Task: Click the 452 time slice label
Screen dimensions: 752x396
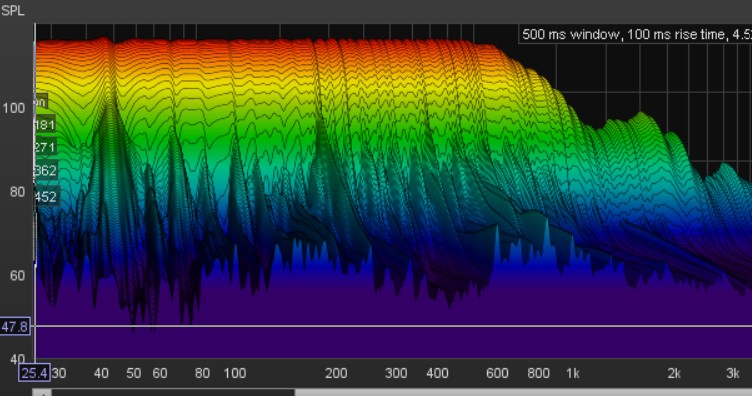Action: click(x=47, y=197)
